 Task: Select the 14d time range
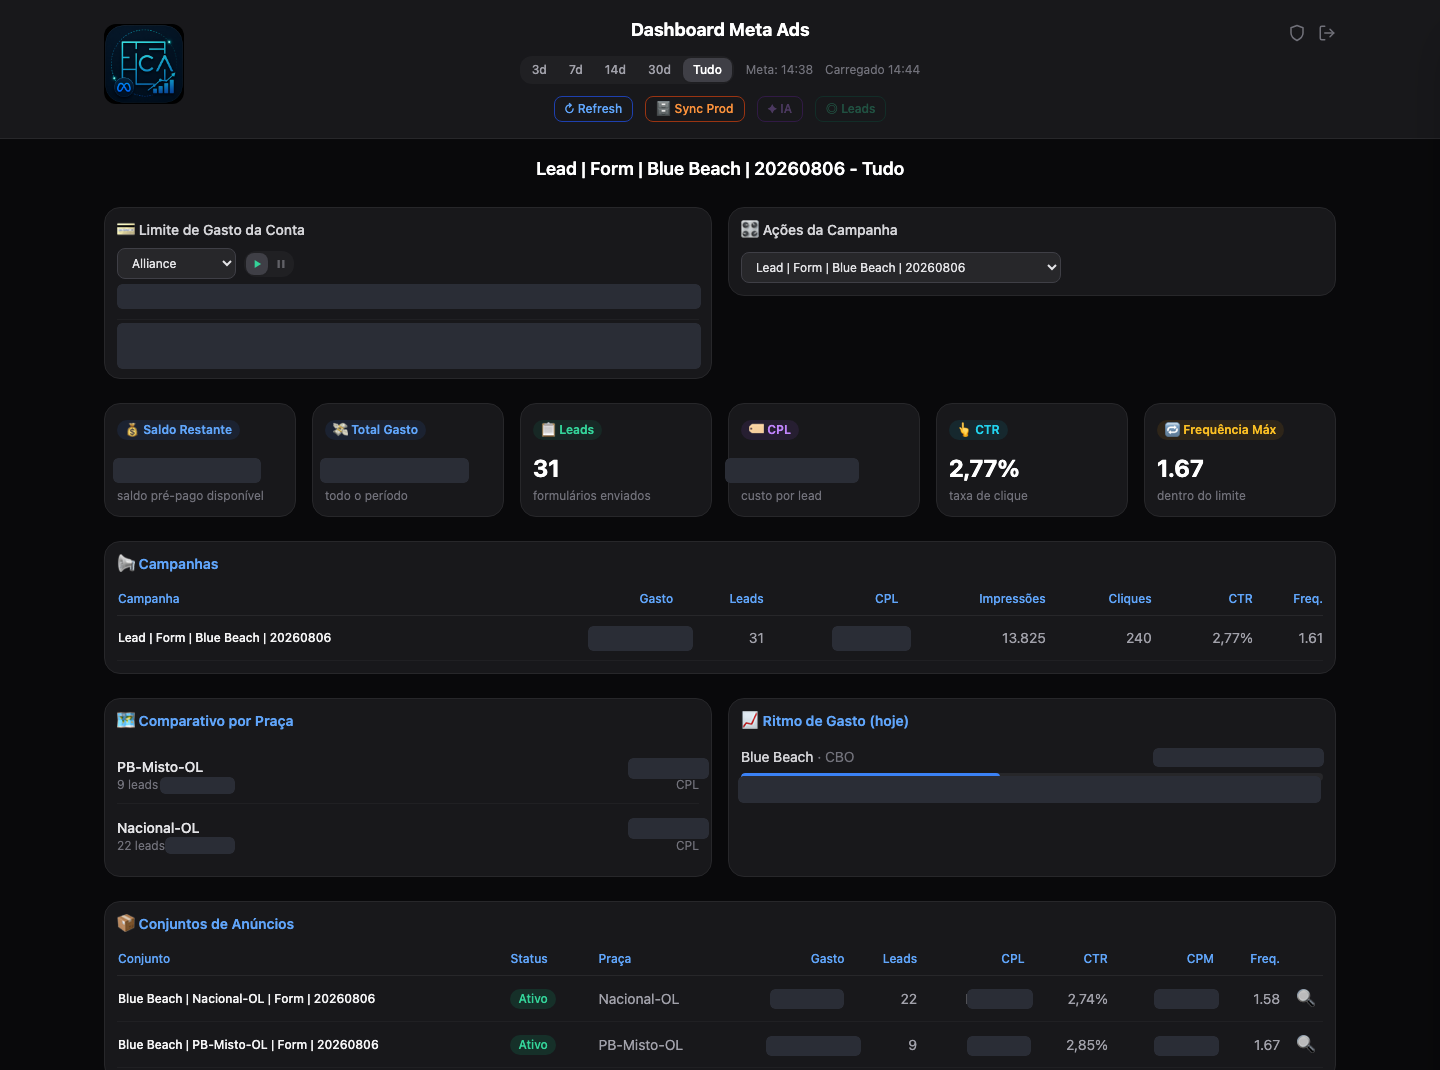pos(615,70)
